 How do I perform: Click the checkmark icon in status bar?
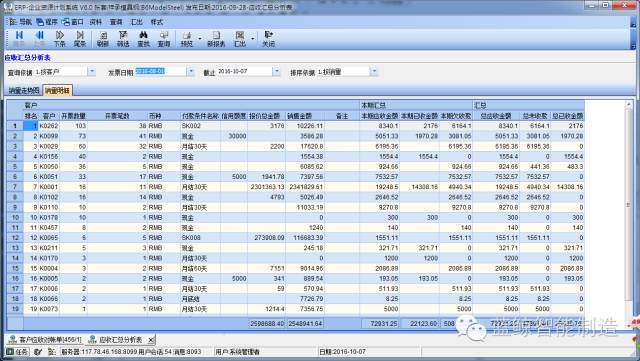[38, 351]
